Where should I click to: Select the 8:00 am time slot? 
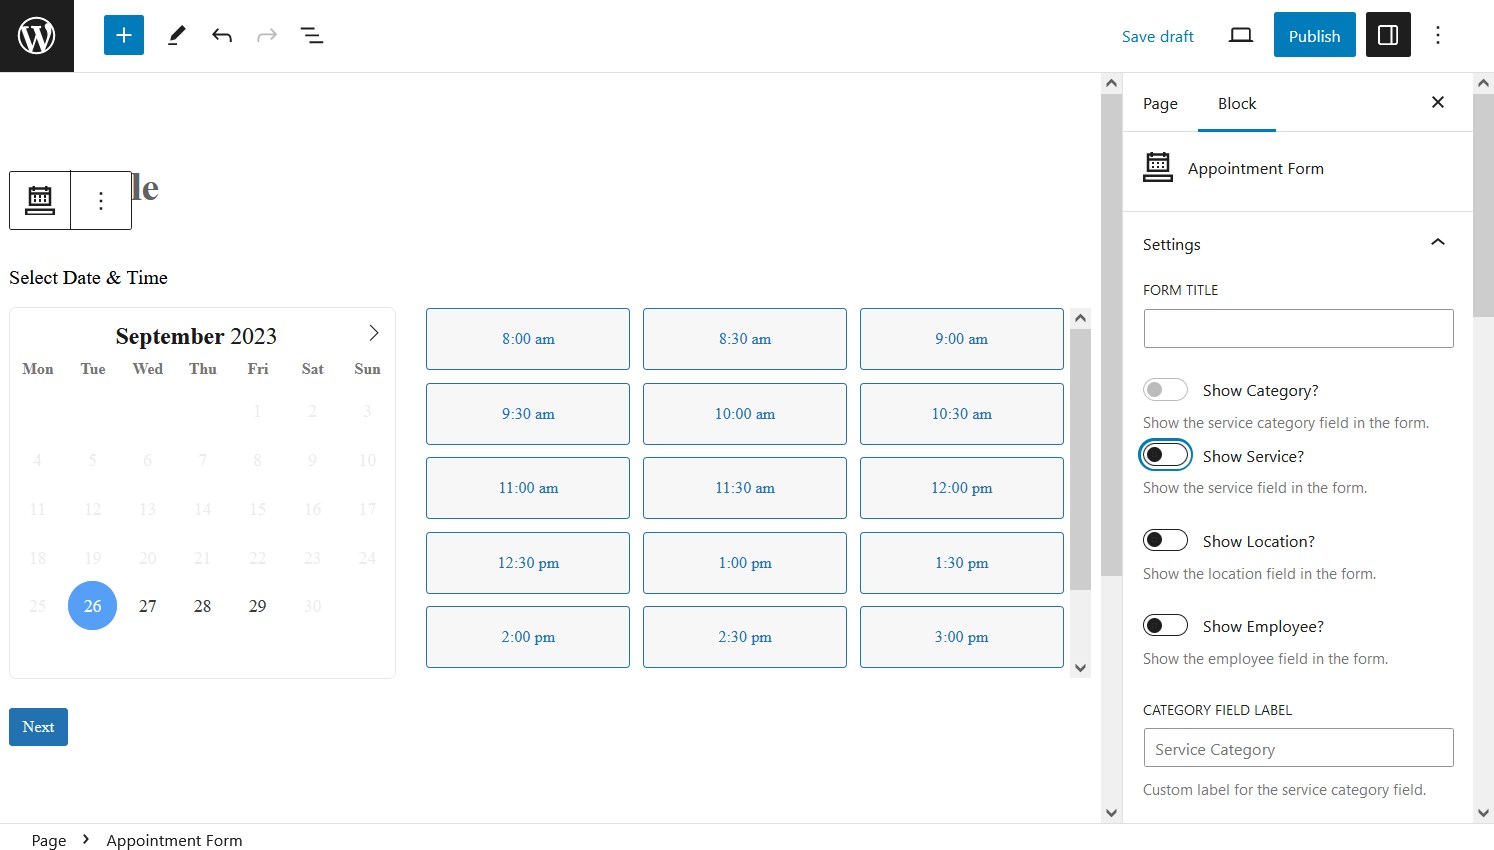point(528,339)
